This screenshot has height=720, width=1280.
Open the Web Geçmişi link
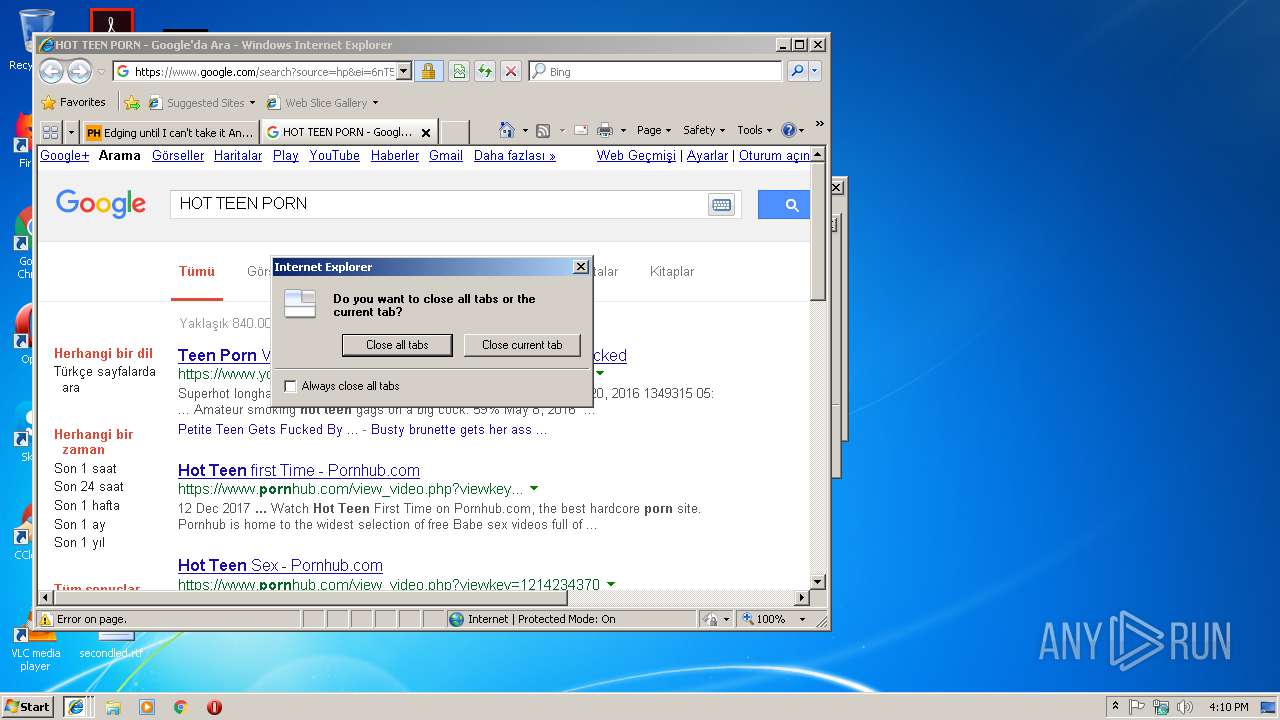(636, 156)
